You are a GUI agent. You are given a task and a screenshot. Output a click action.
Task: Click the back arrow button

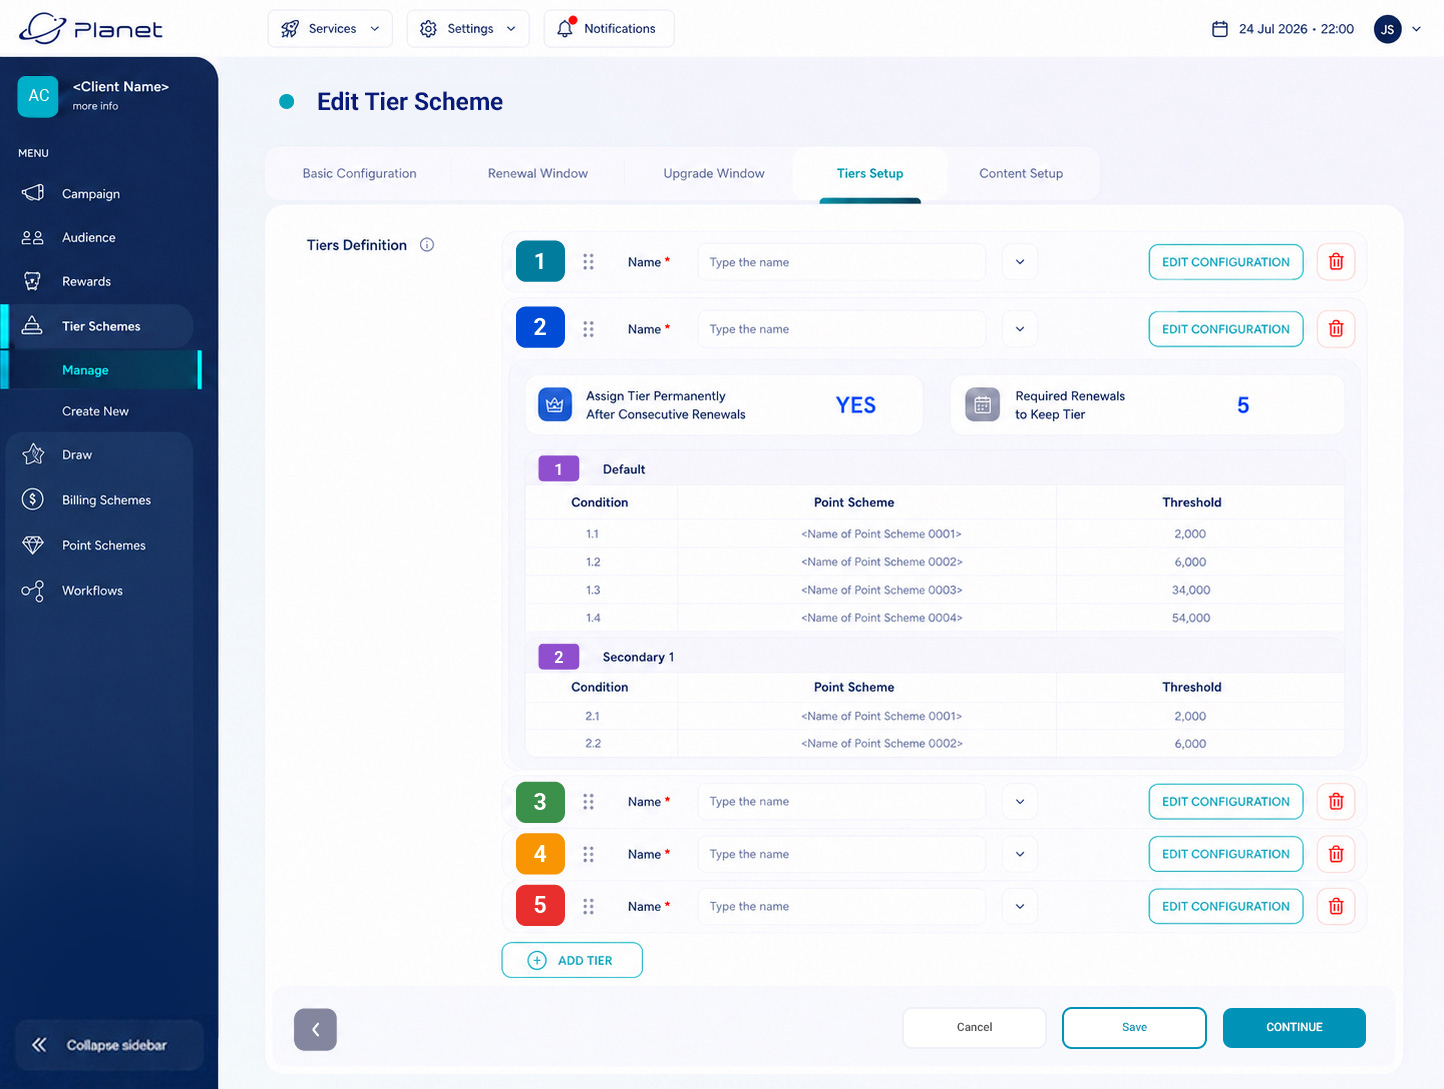click(315, 1029)
